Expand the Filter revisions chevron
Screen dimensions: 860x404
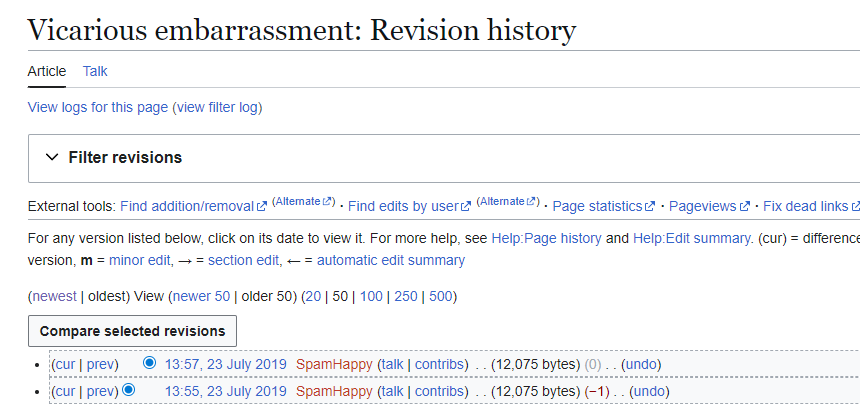click(x=52, y=157)
